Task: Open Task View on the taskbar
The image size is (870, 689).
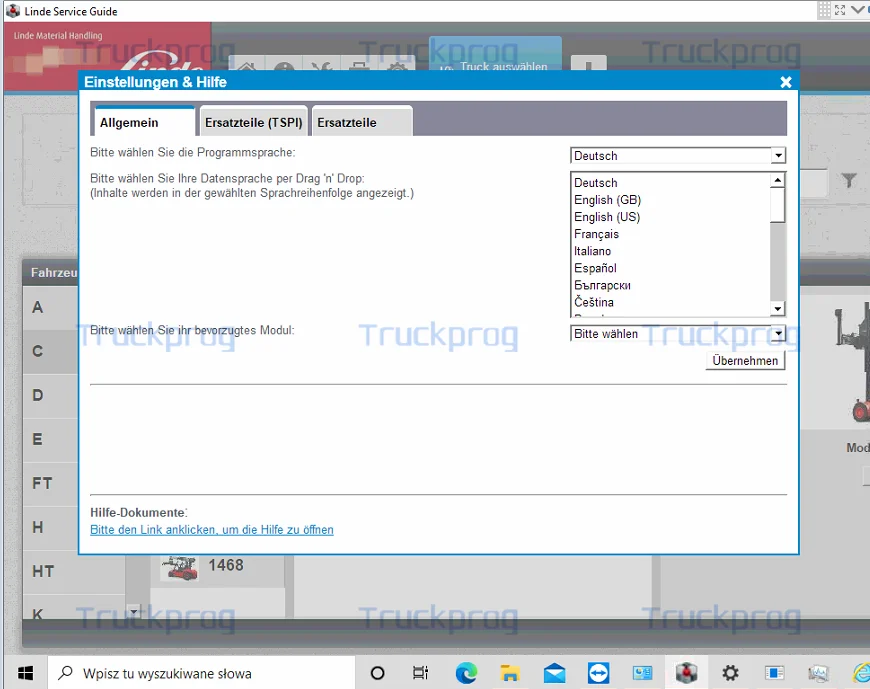Action: coord(421,673)
